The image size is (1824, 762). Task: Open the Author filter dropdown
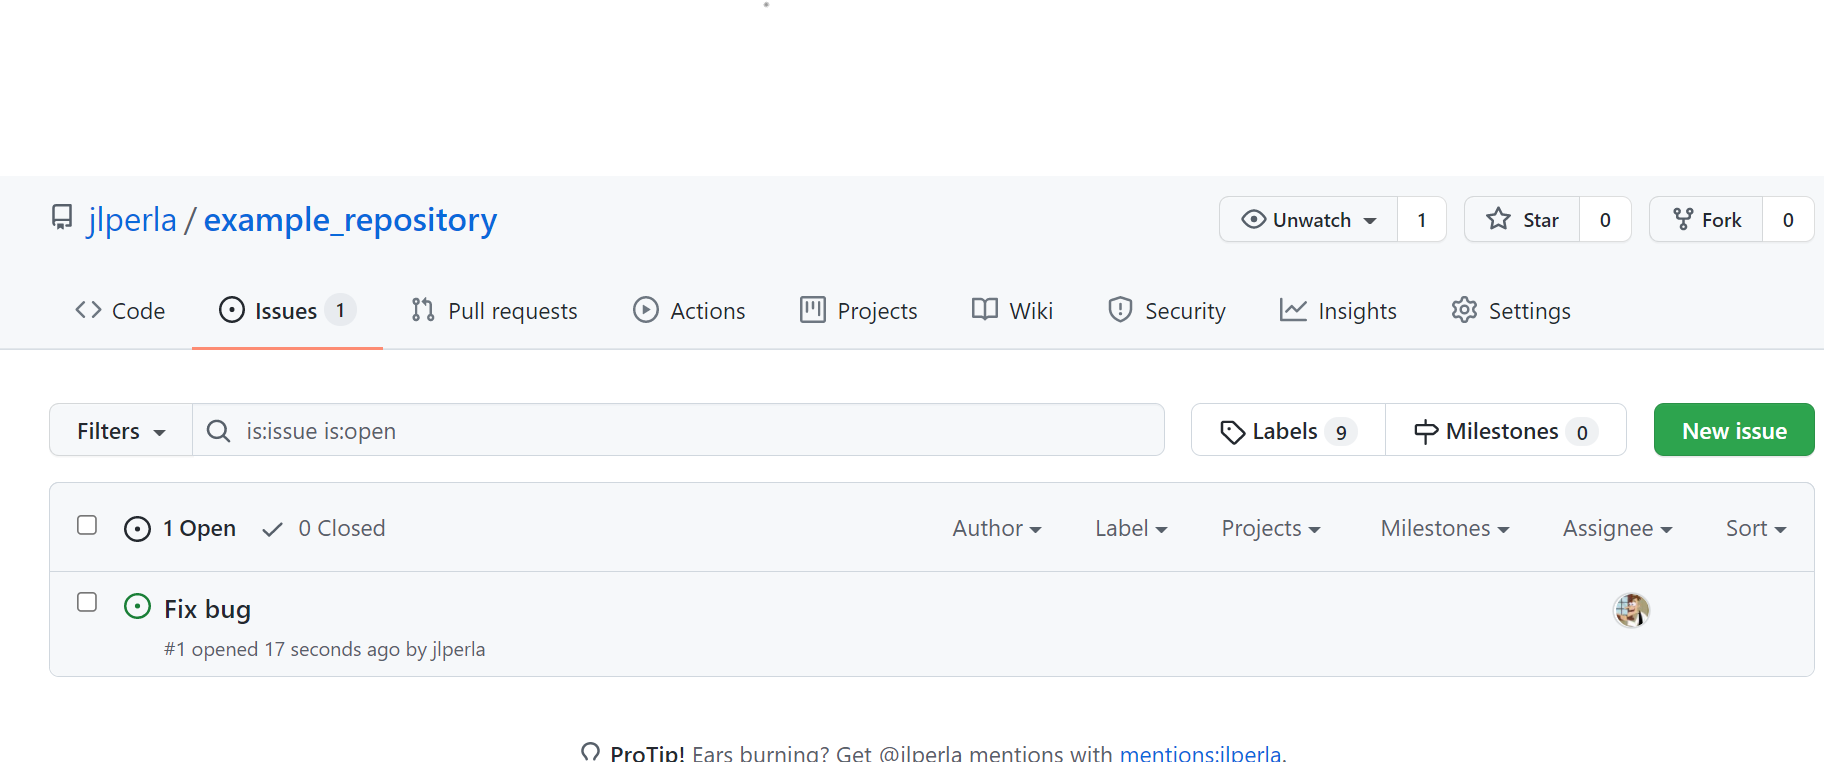(996, 528)
